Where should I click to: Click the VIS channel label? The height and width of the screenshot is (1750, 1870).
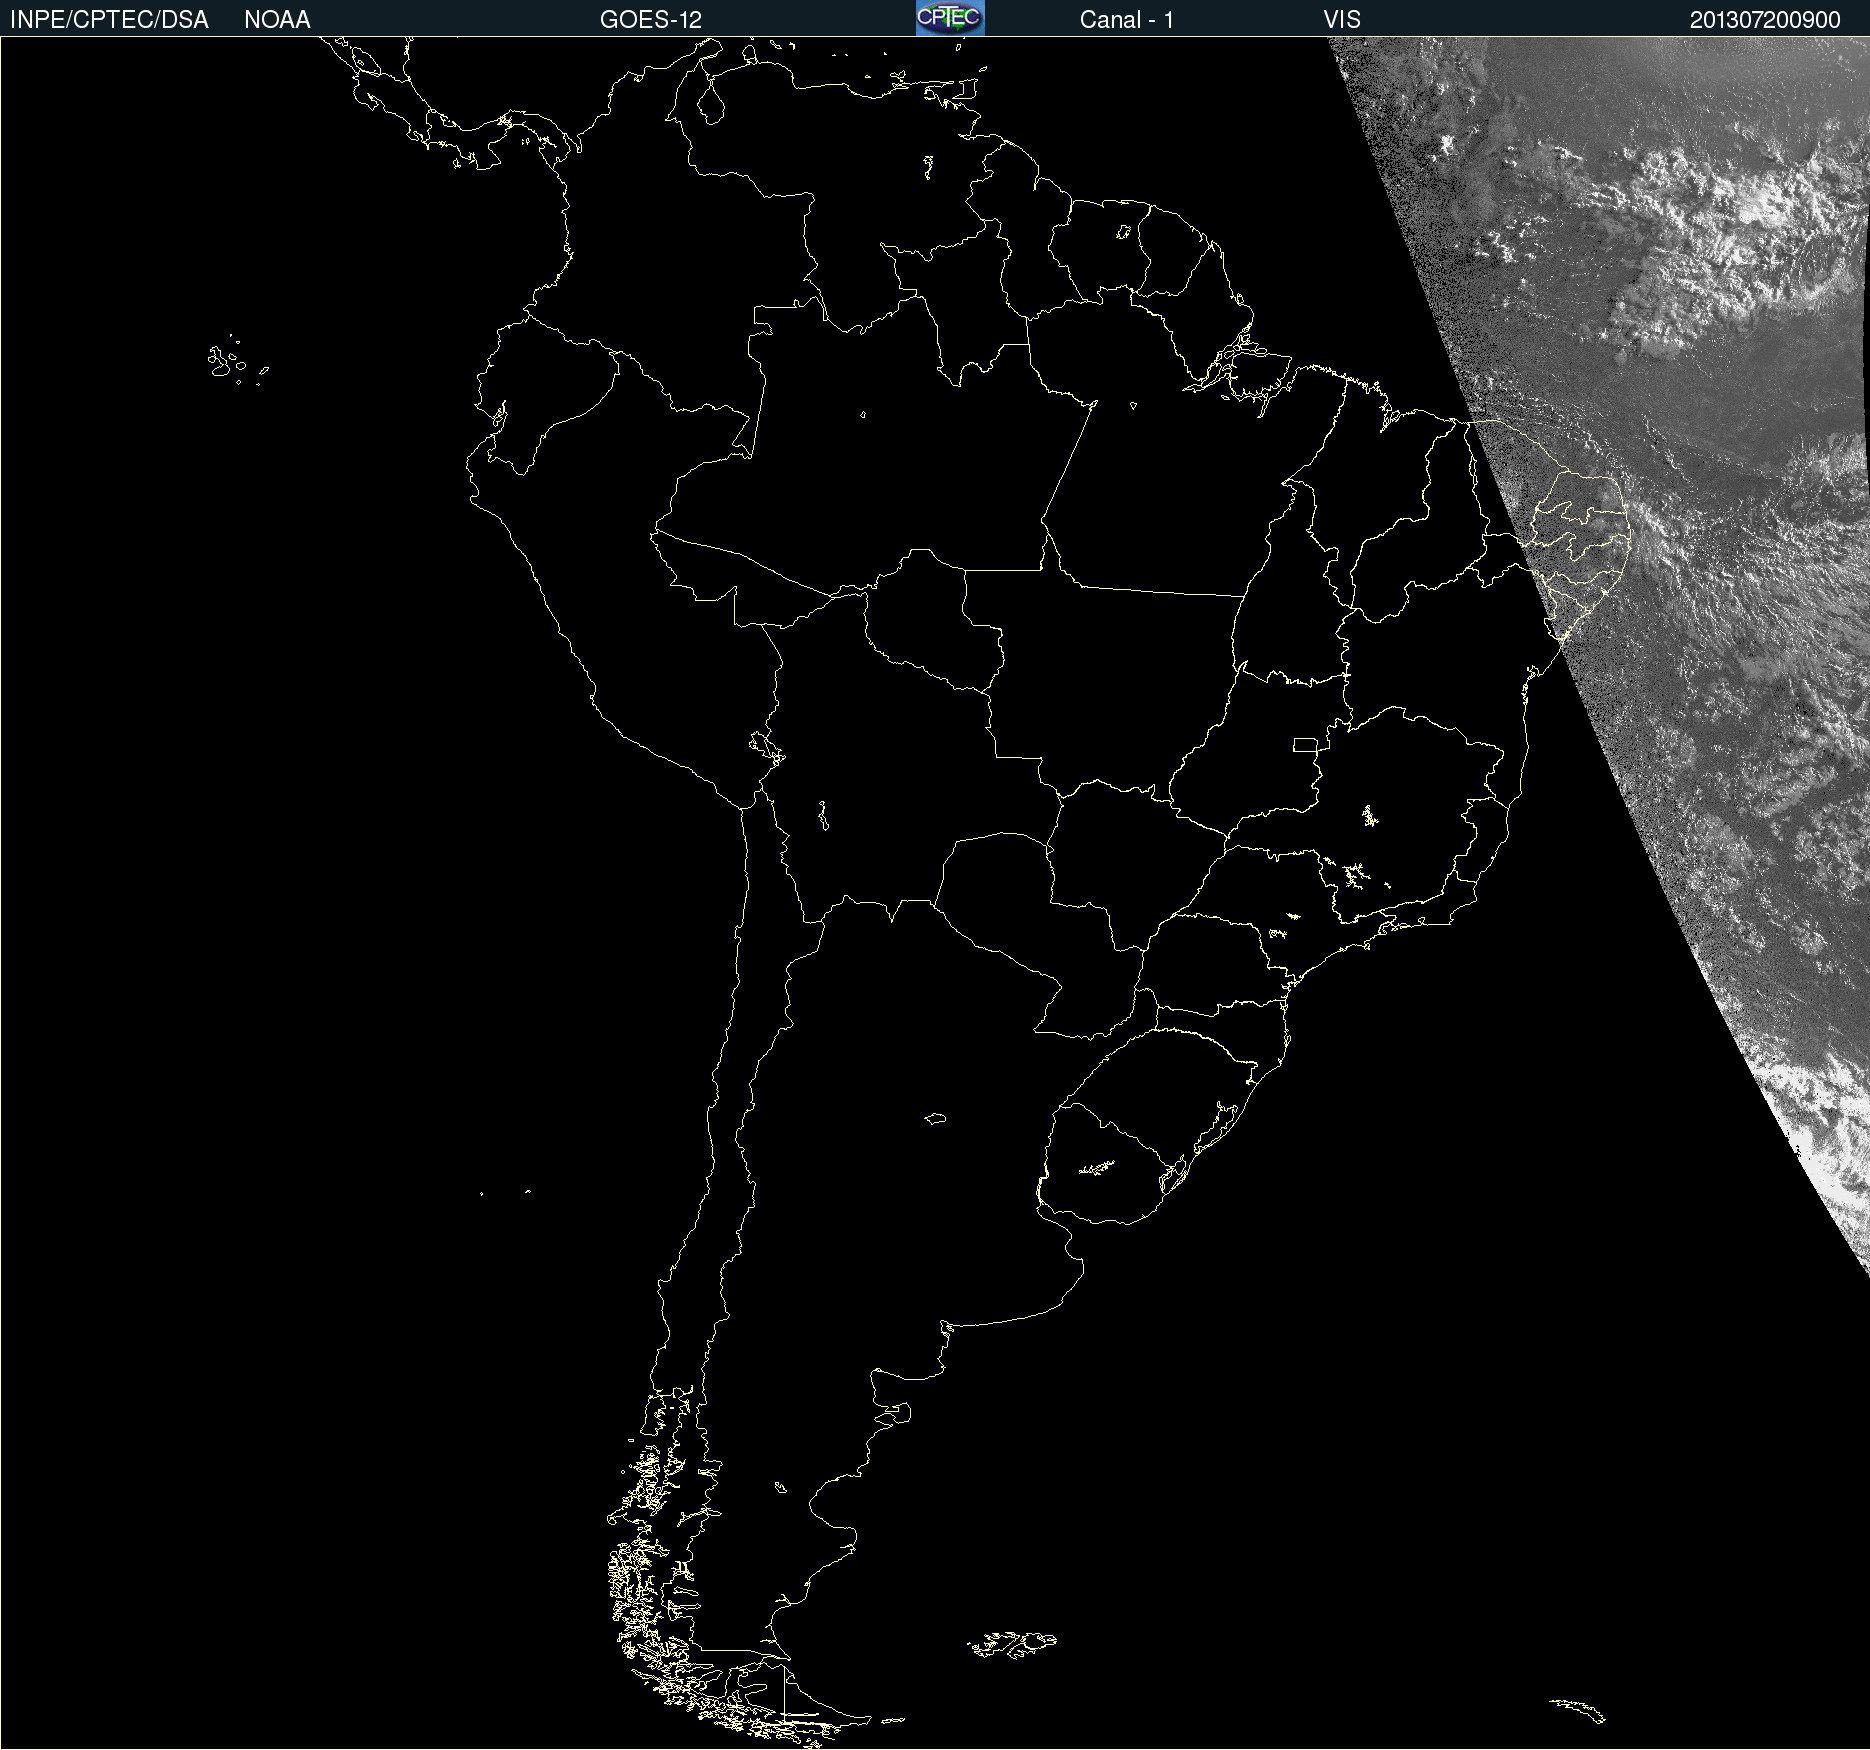[1342, 20]
